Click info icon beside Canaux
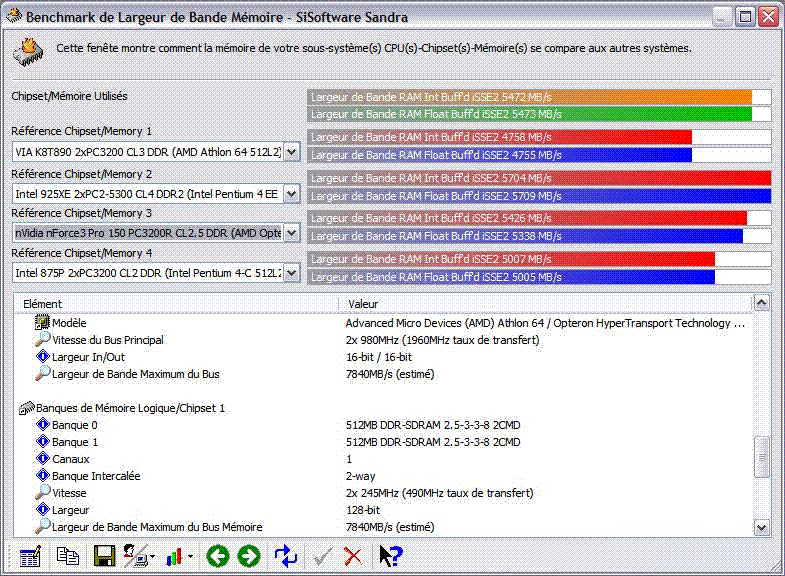Screen dimensions: 785x576 43,458
